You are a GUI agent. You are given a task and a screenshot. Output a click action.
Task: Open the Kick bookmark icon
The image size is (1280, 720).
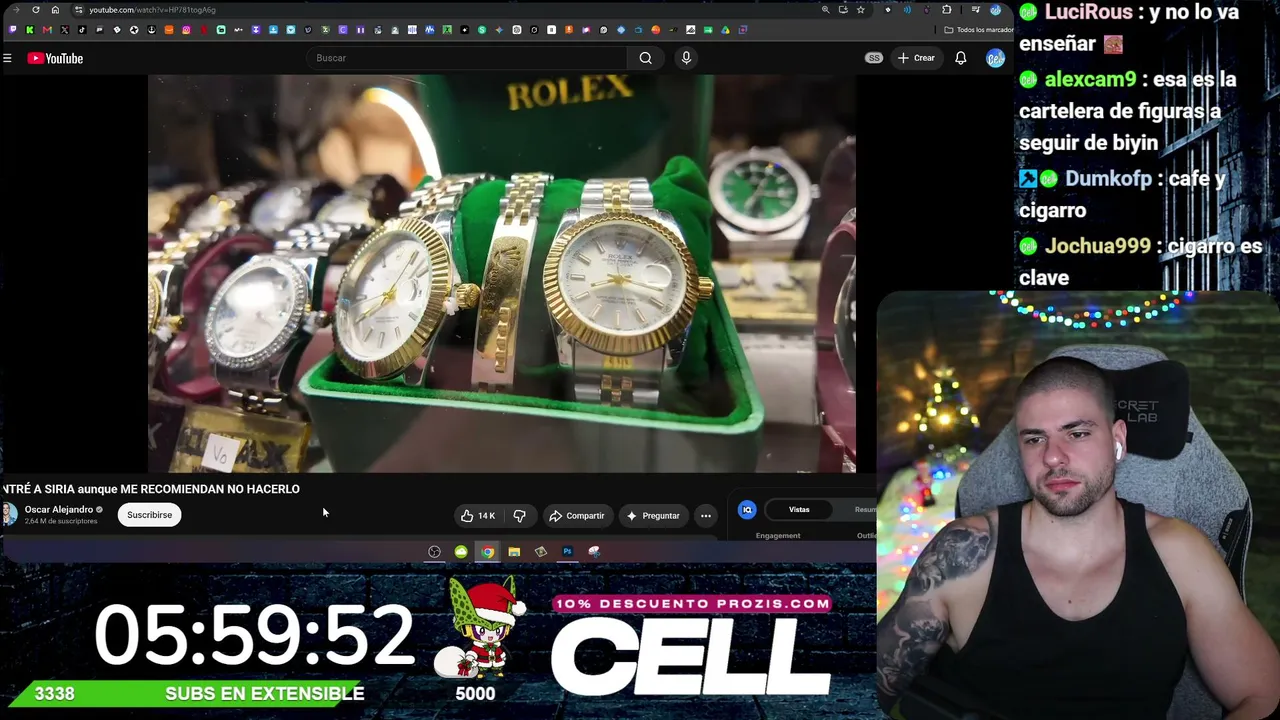click(29, 30)
